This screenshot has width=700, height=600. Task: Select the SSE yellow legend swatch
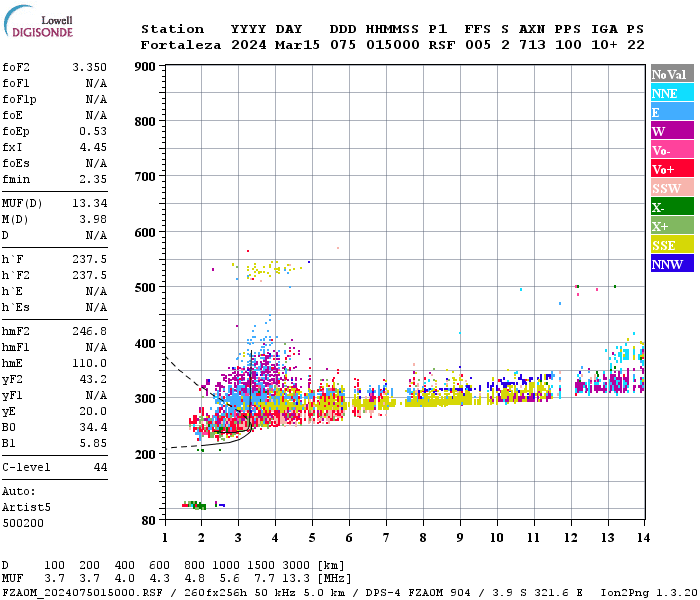[672, 245]
